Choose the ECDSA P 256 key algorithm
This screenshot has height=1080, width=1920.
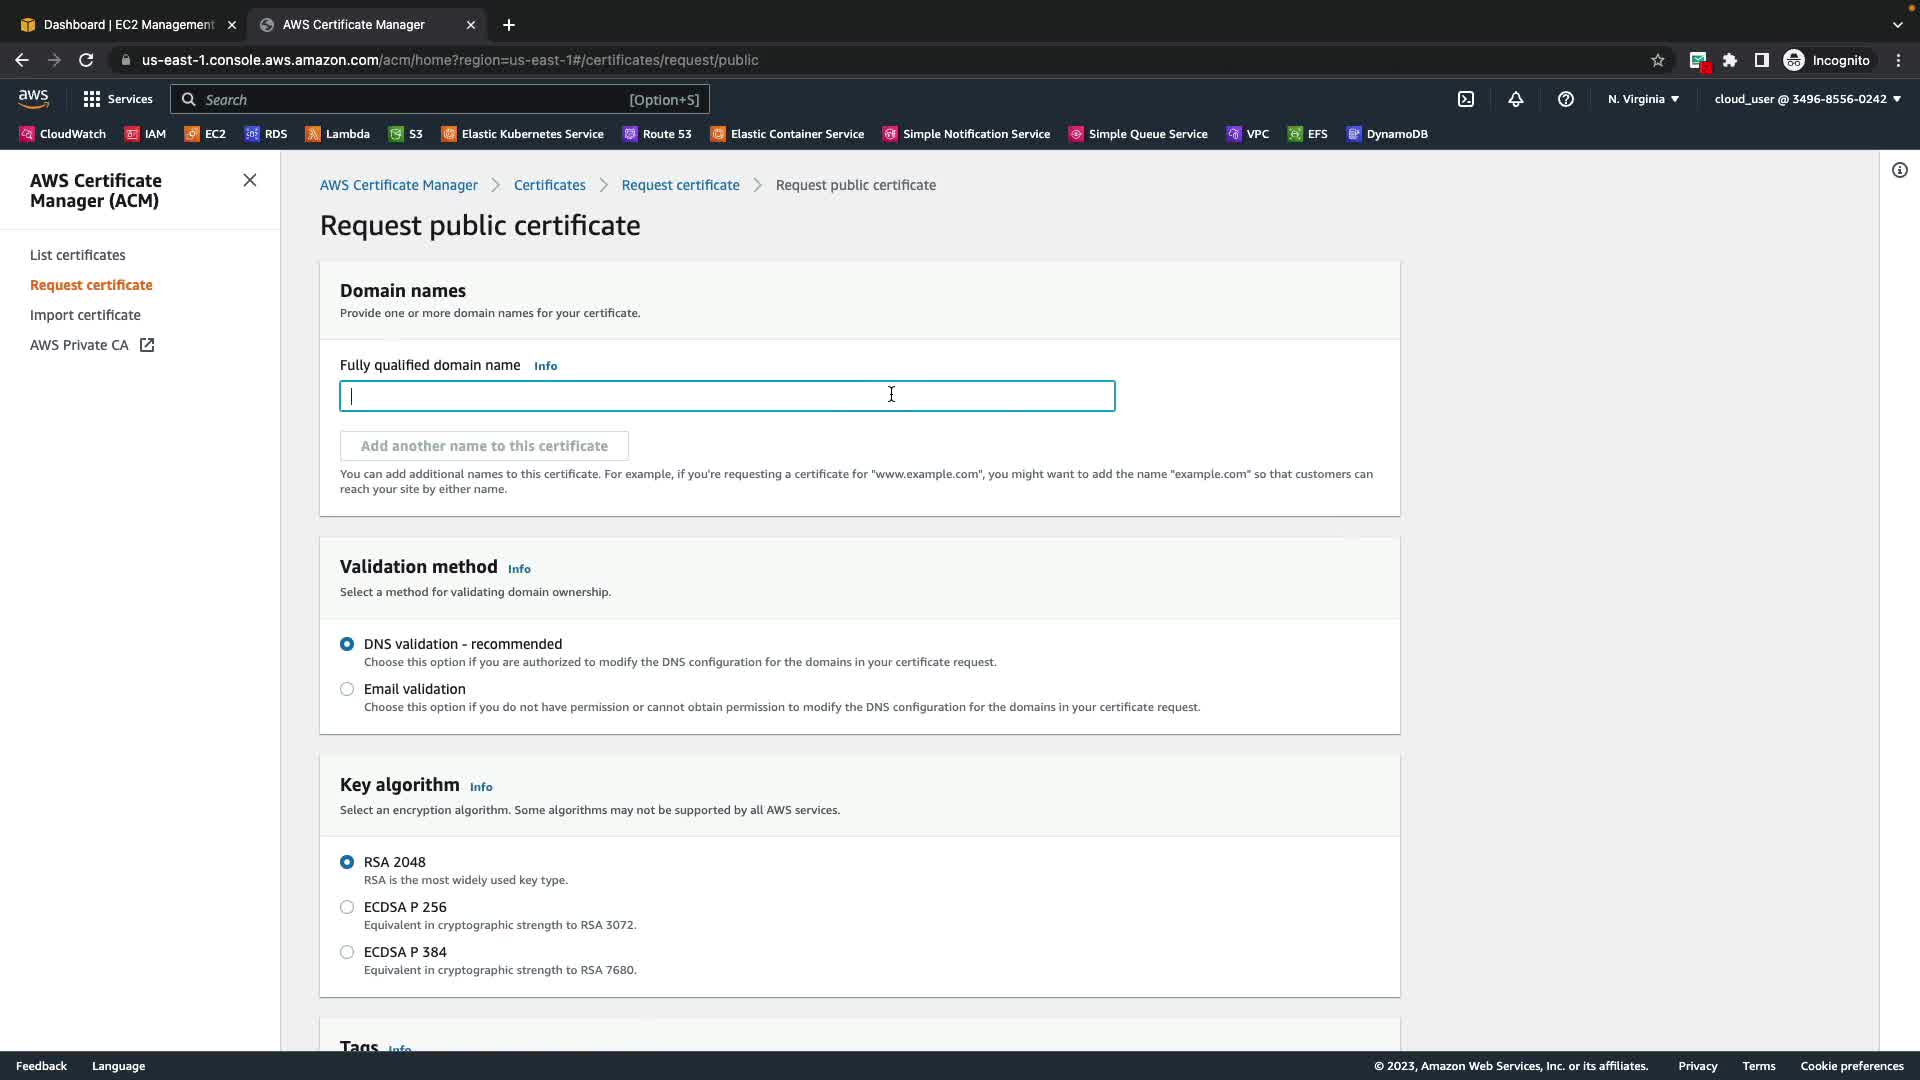click(x=347, y=907)
